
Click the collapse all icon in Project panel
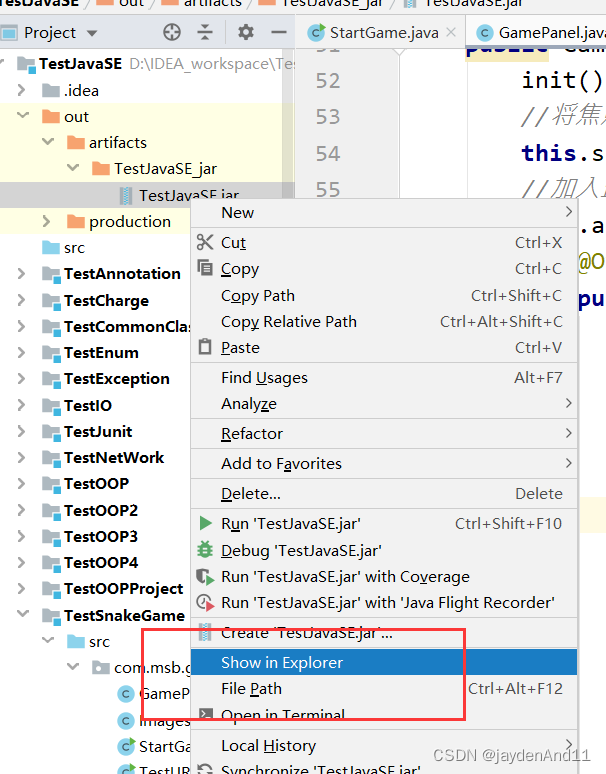(x=204, y=33)
